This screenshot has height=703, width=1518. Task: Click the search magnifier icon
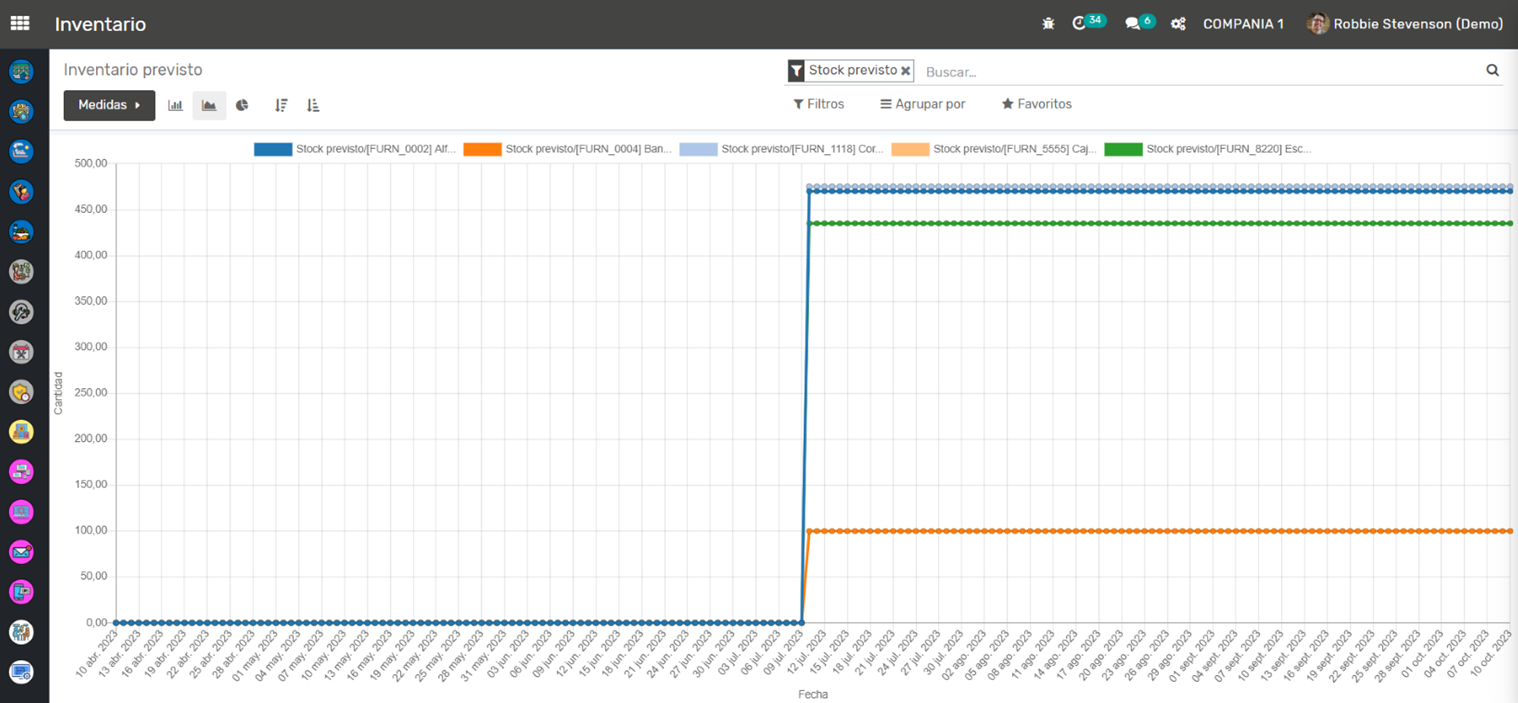tap(1492, 70)
